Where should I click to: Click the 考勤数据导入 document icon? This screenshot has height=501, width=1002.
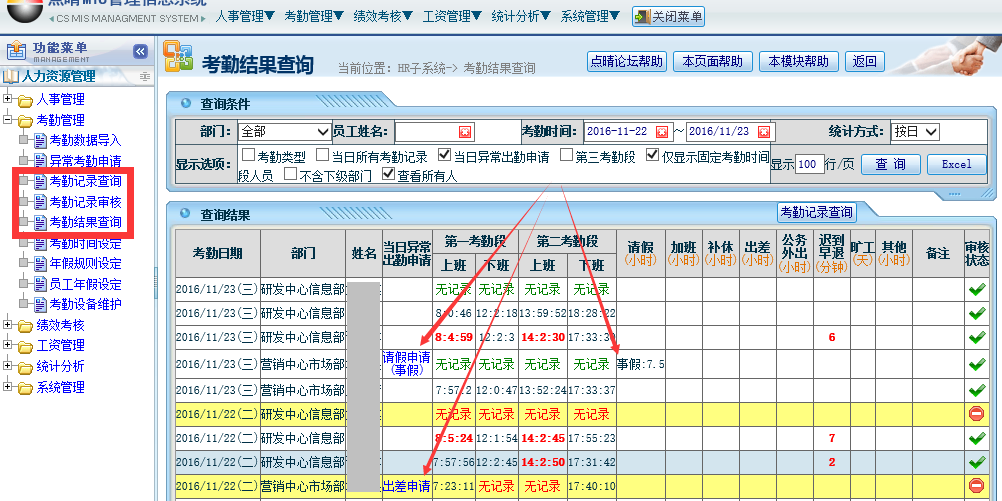tap(40, 140)
